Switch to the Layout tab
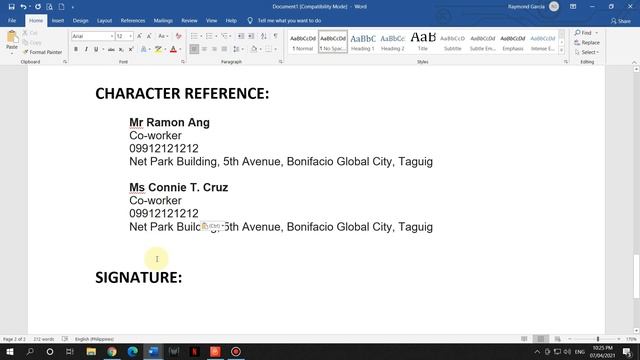This screenshot has width=640, height=360. [x=104, y=20]
